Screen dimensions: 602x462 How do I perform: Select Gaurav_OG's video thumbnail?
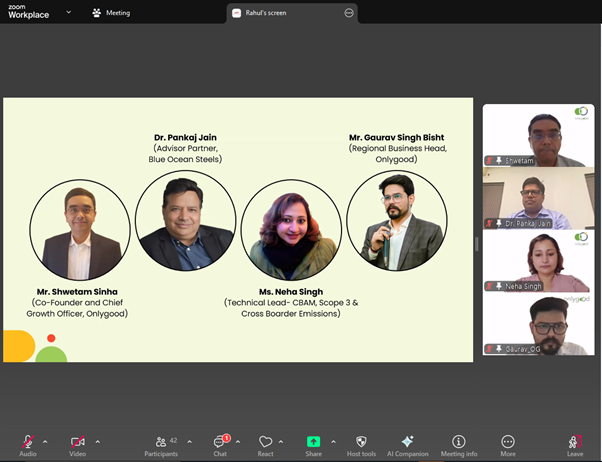539,324
